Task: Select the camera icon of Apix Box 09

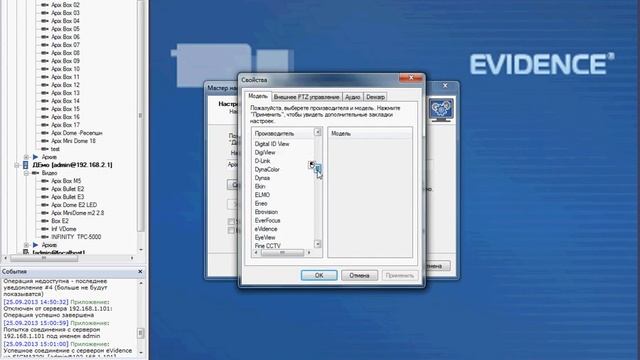Action: [44, 61]
